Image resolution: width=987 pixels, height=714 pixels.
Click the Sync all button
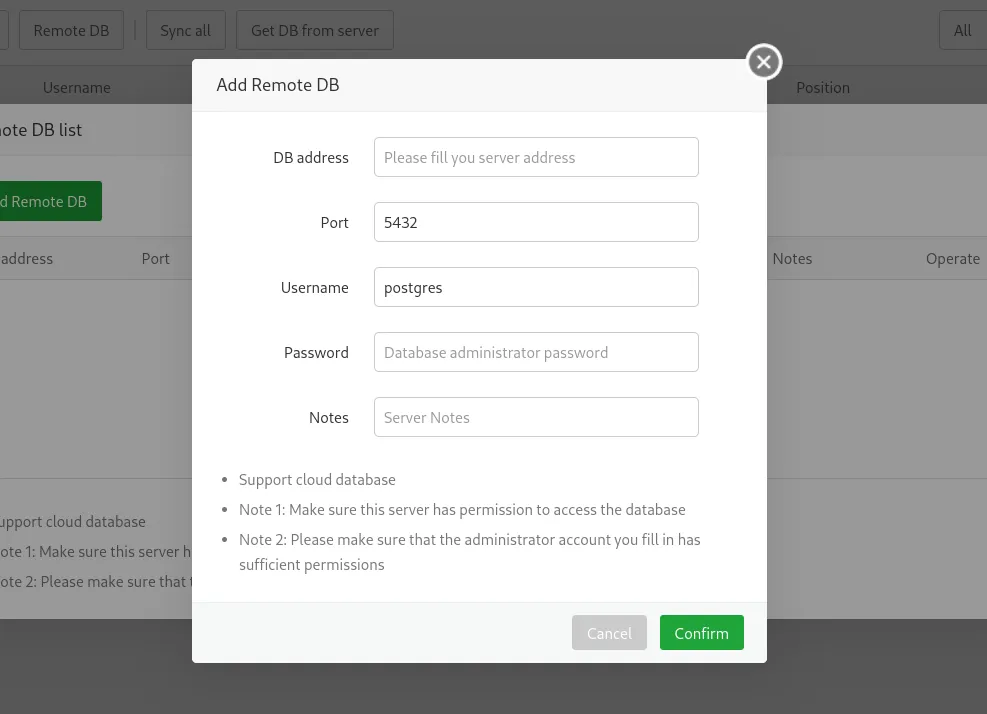[x=185, y=30]
